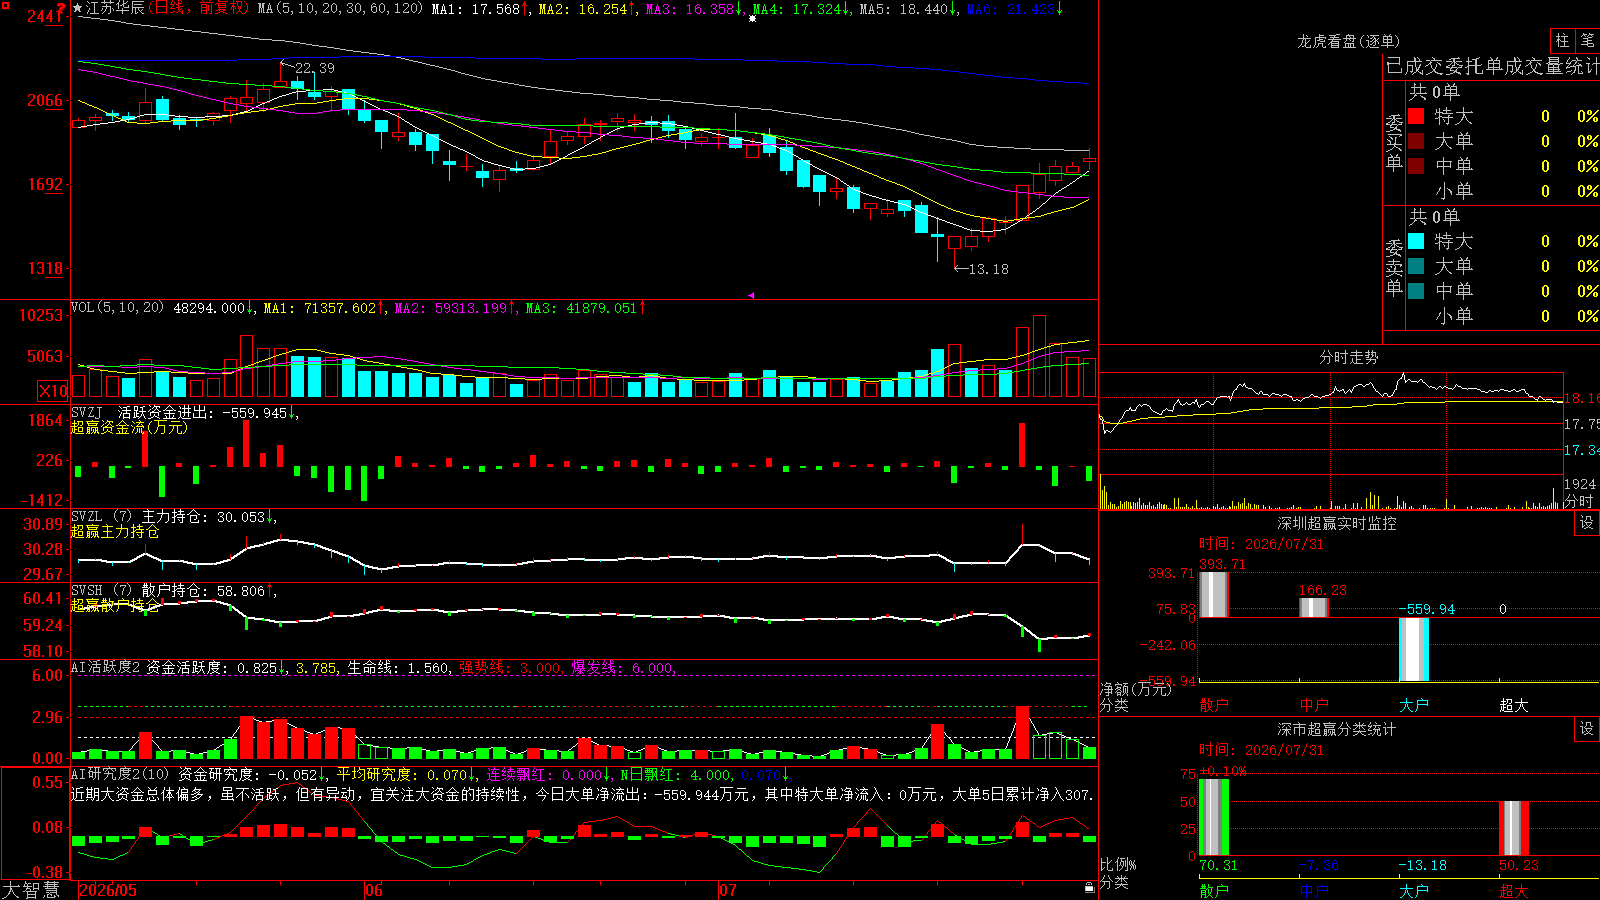The height and width of the screenshot is (900, 1600).
Task: Click the 已成交委托单成交量统计 header
Action: coord(1492,66)
